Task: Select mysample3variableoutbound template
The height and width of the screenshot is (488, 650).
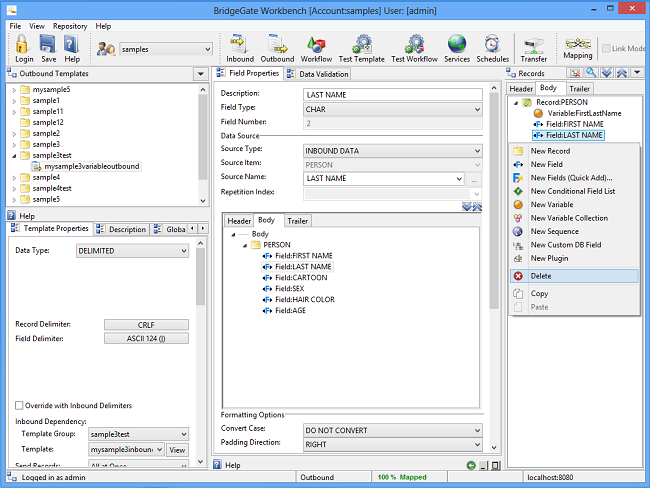Action: pyautogui.click(x=86, y=166)
